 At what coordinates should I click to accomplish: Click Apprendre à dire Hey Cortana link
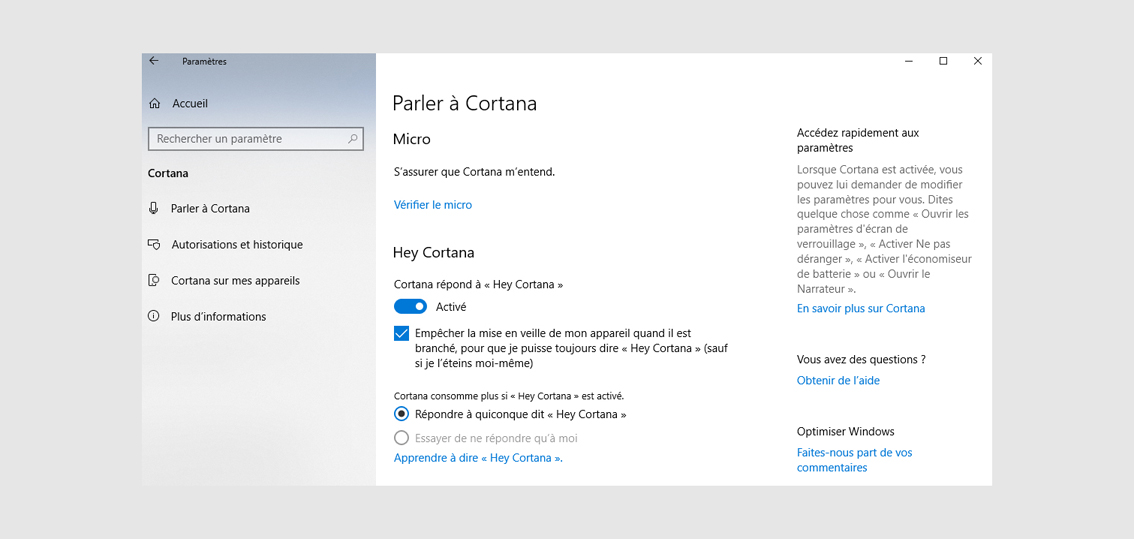(478, 458)
